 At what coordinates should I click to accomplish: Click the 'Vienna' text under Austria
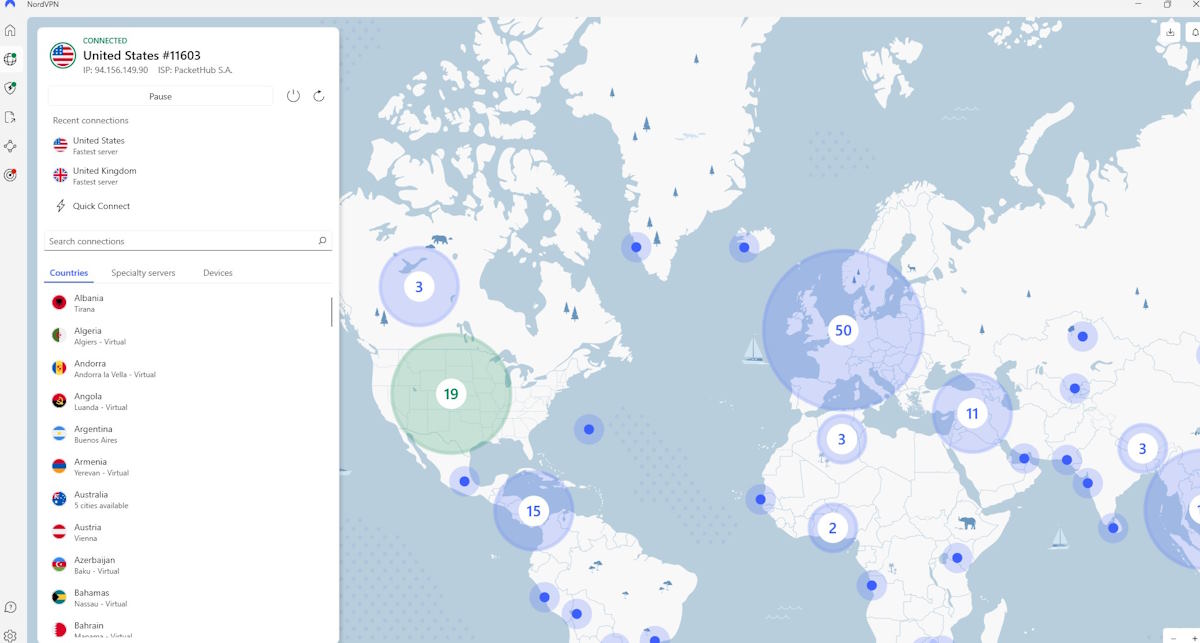click(x=85, y=539)
